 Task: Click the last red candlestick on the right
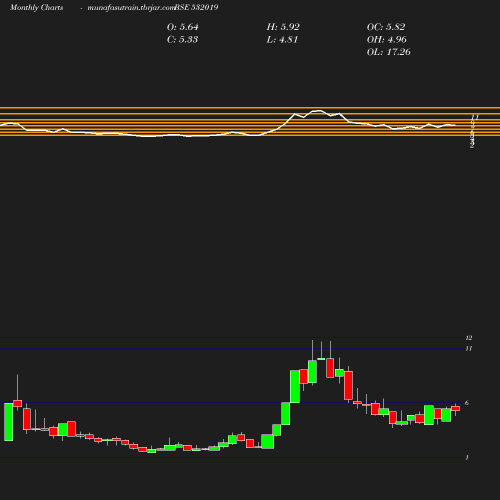pos(456,408)
